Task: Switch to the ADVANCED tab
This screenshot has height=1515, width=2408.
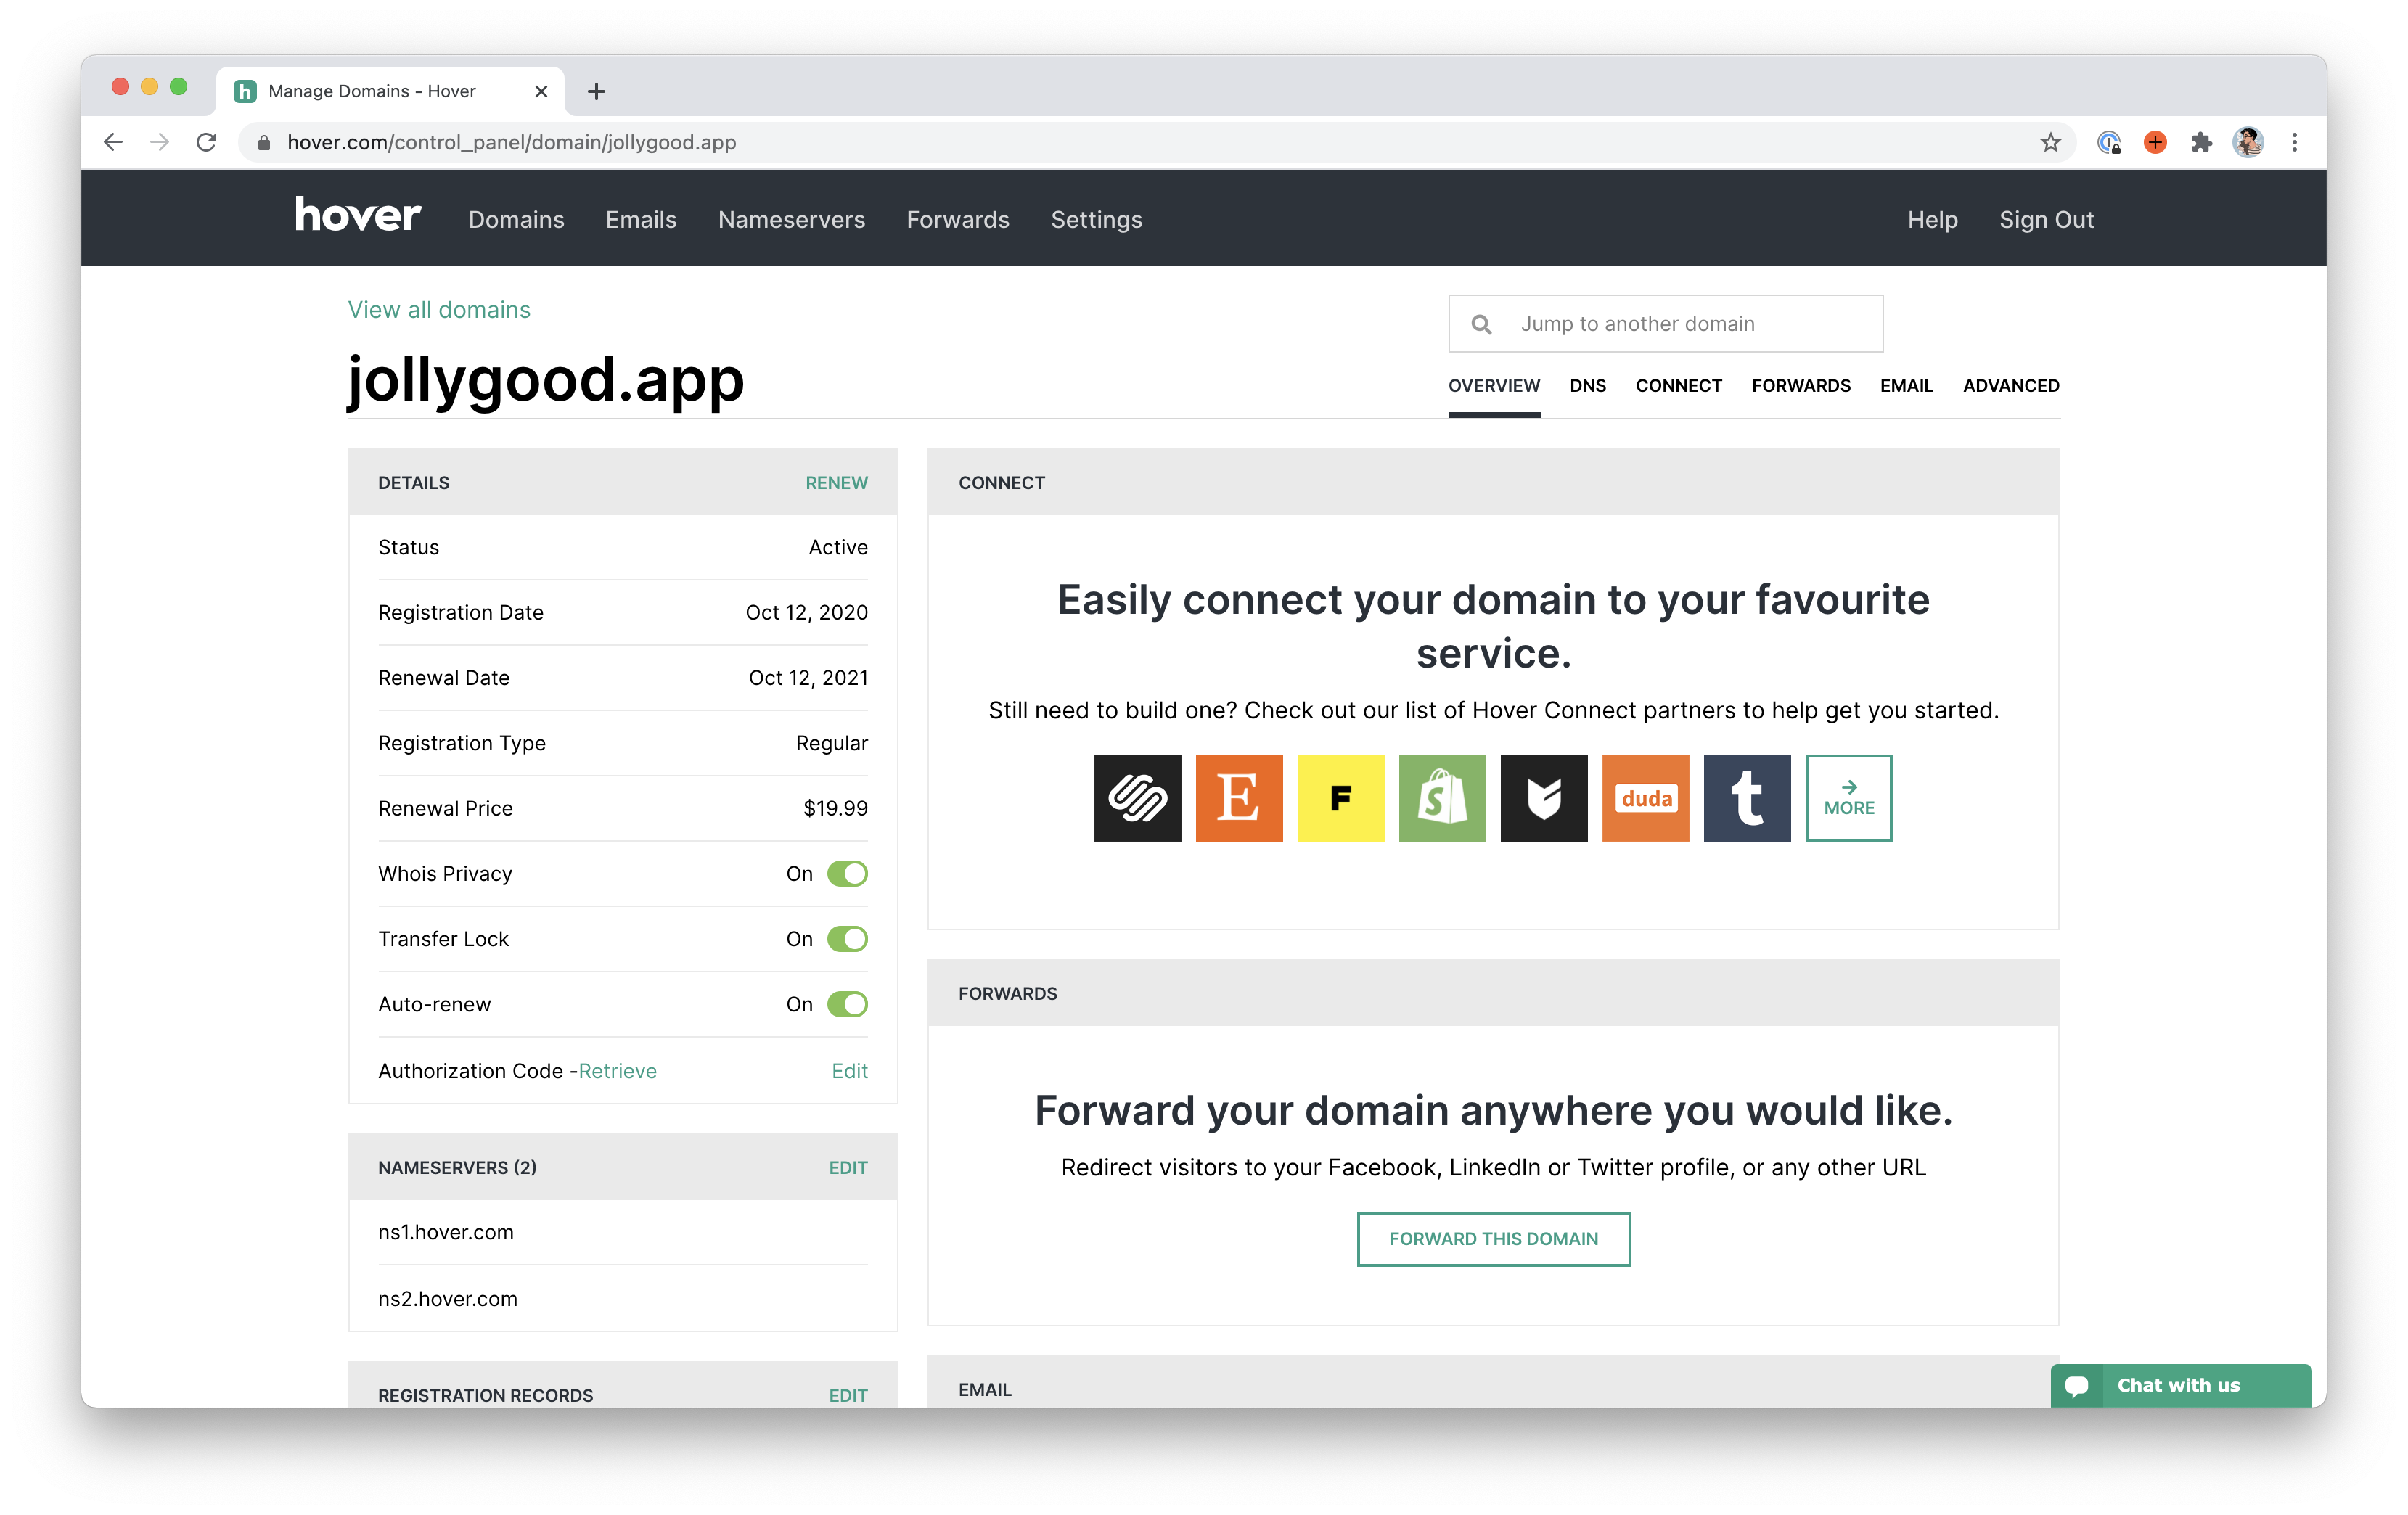Action: point(2010,385)
